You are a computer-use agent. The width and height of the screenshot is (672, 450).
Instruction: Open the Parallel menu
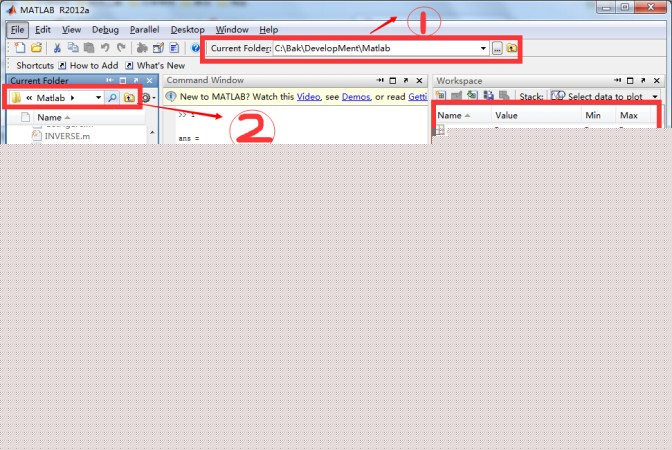coord(144,30)
